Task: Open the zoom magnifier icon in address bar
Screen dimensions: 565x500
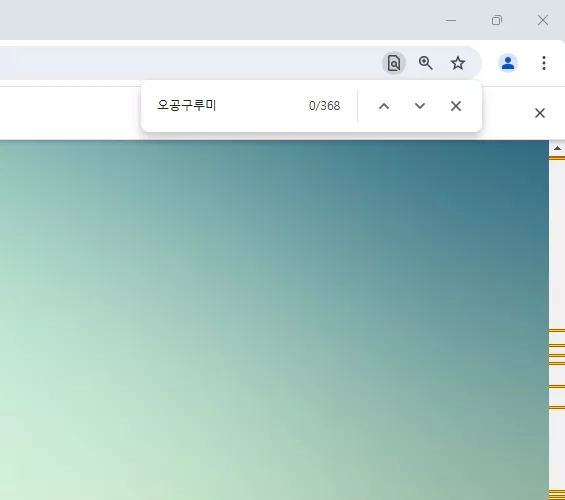Action: [426, 63]
